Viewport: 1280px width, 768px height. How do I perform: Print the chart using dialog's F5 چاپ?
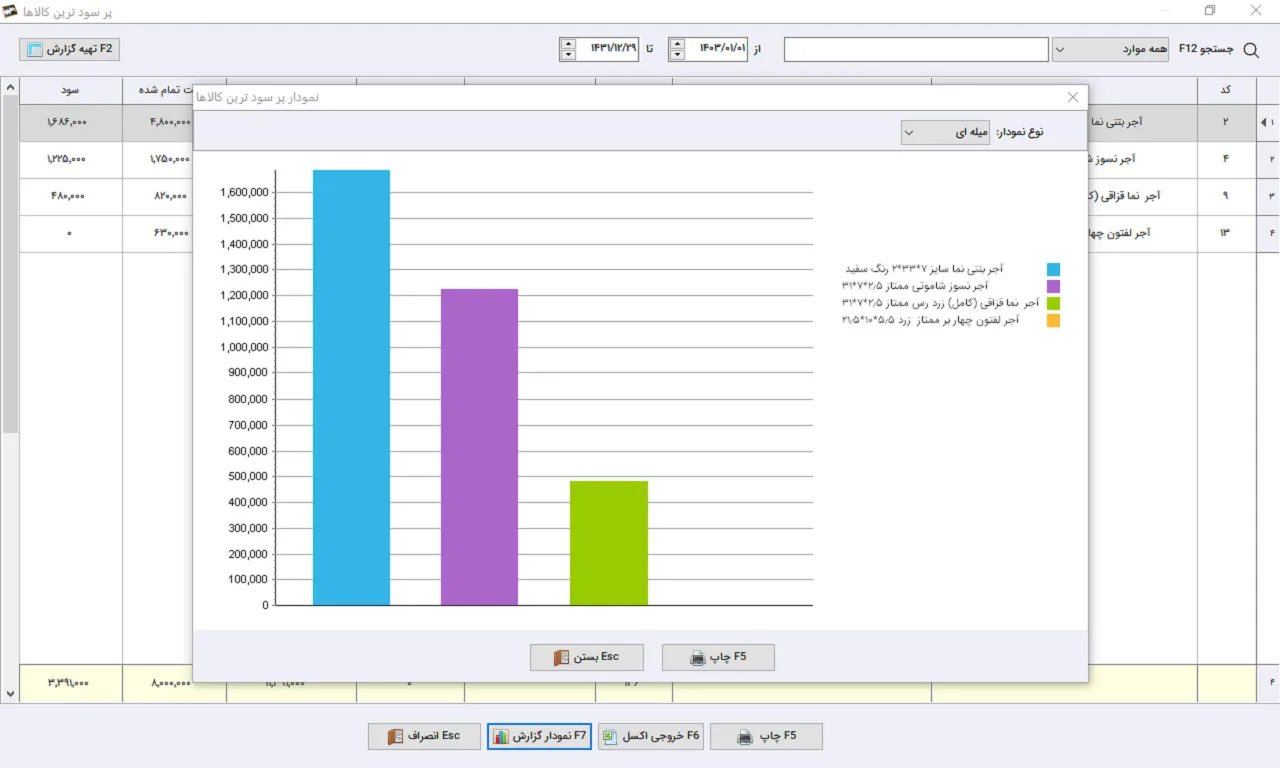click(718, 658)
